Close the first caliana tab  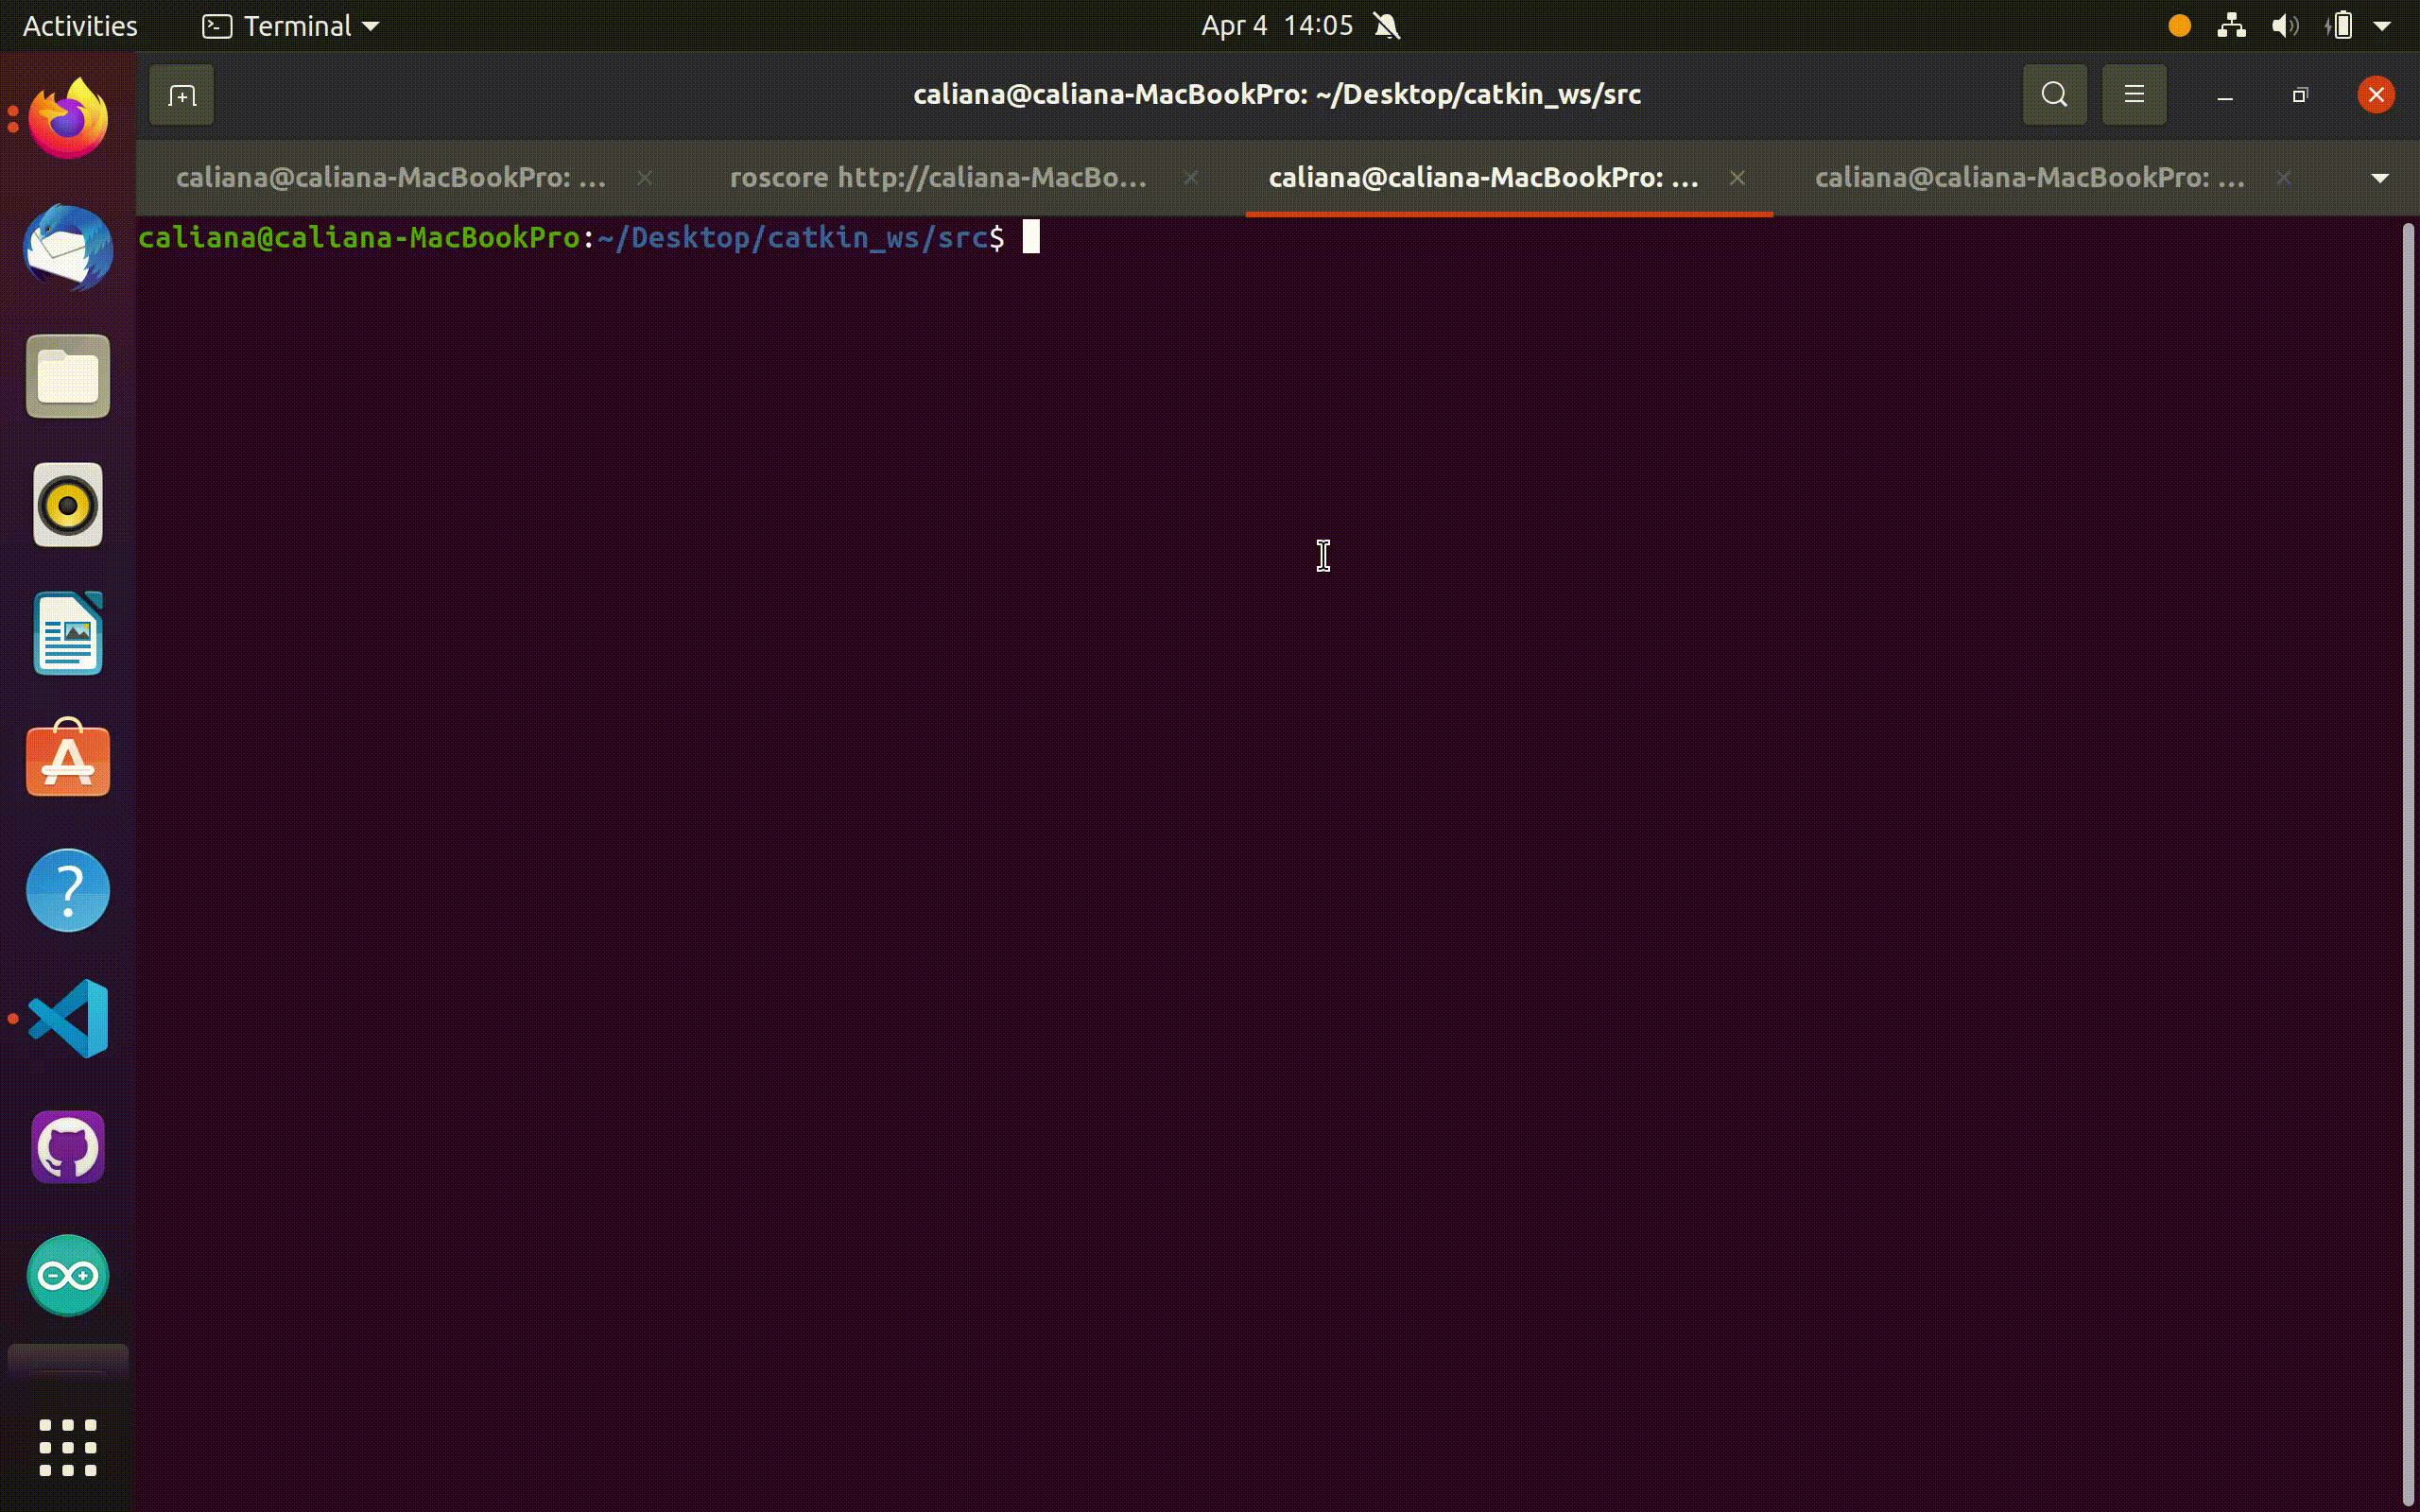pos(645,178)
